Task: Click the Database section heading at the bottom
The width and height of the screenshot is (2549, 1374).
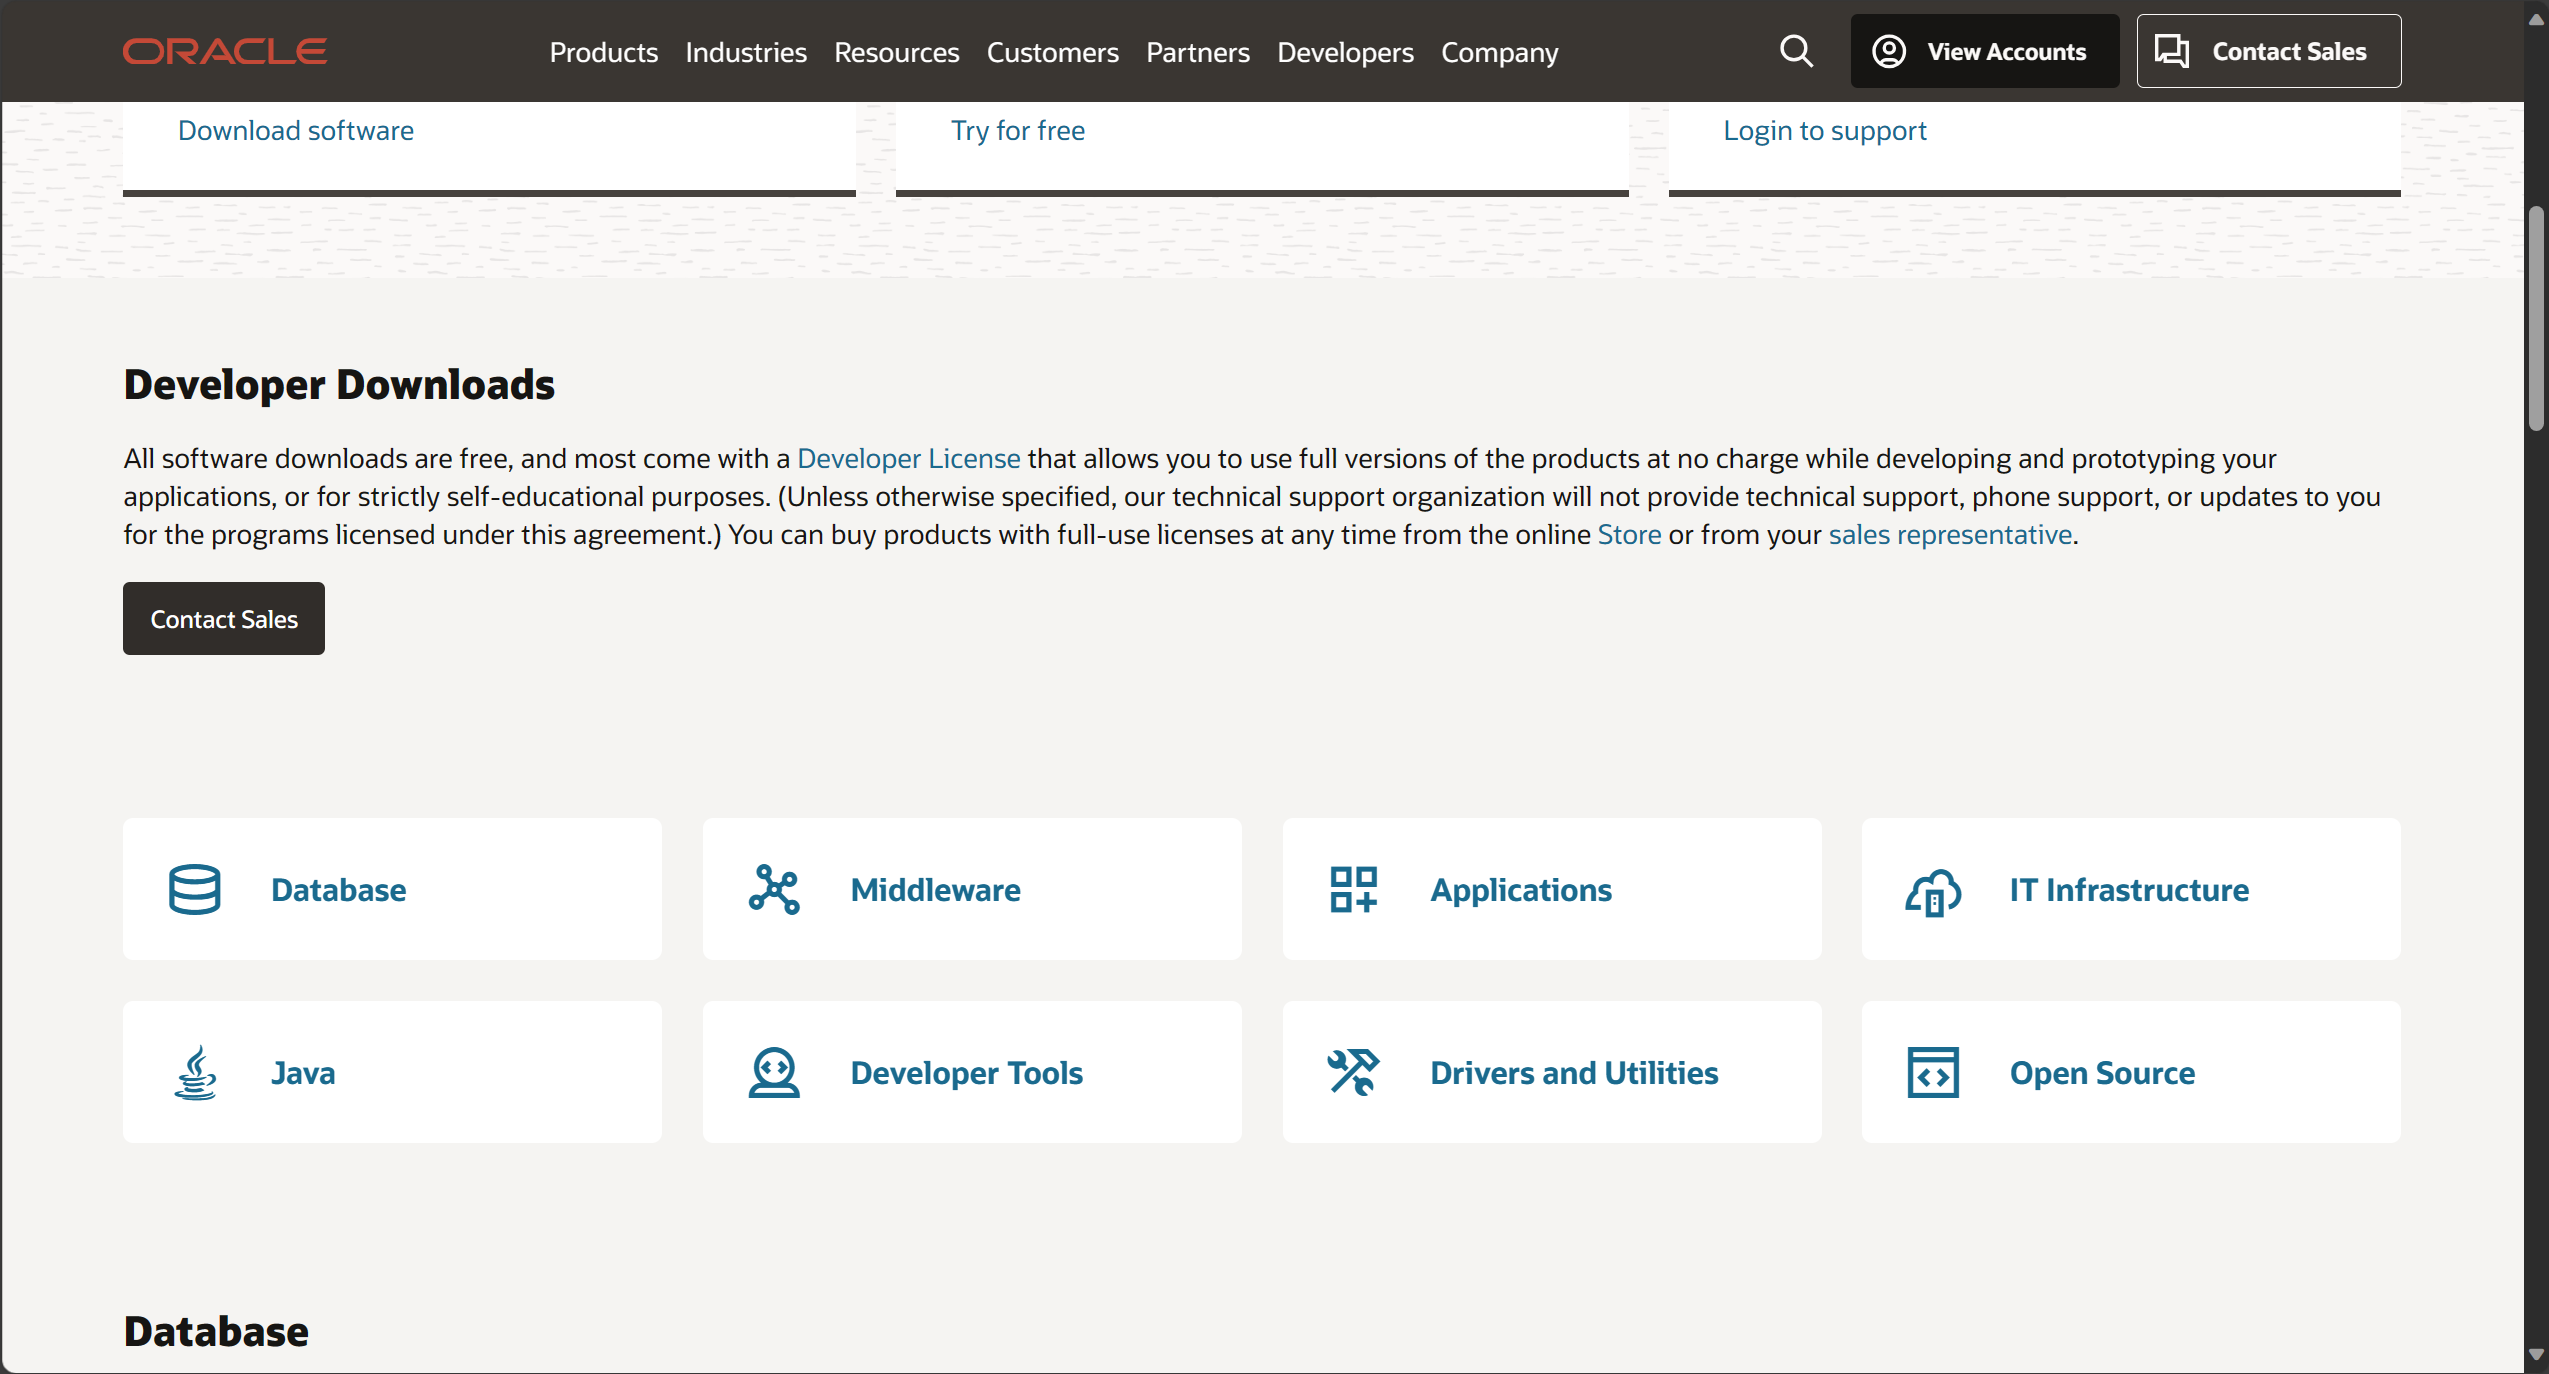Action: click(216, 1332)
